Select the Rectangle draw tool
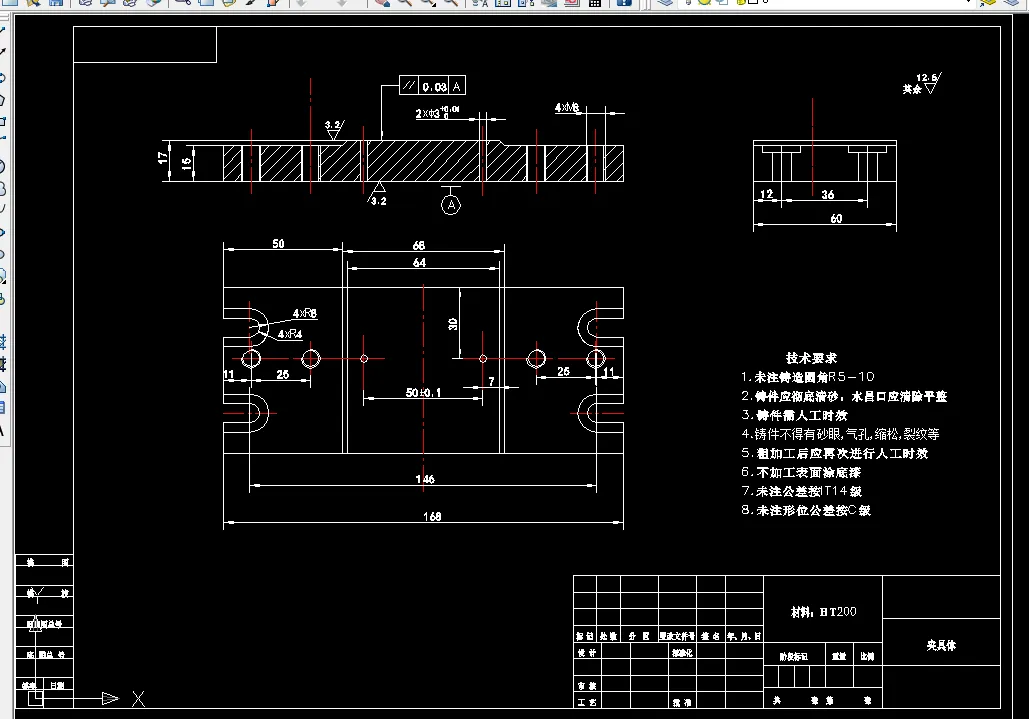Image resolution: width=1029 pixels, height=719 pixels. (3, 121)
